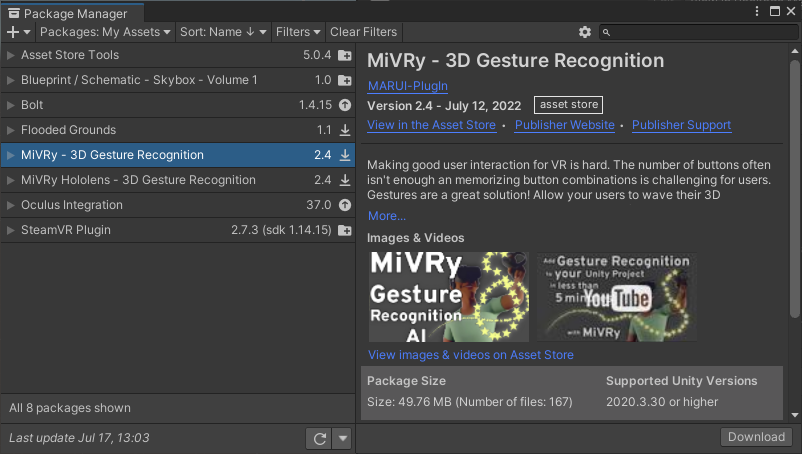Expand the Oculus Integration row
Image resolution: width=802 pixels, height=454 pixels.
tap(10, 205)
